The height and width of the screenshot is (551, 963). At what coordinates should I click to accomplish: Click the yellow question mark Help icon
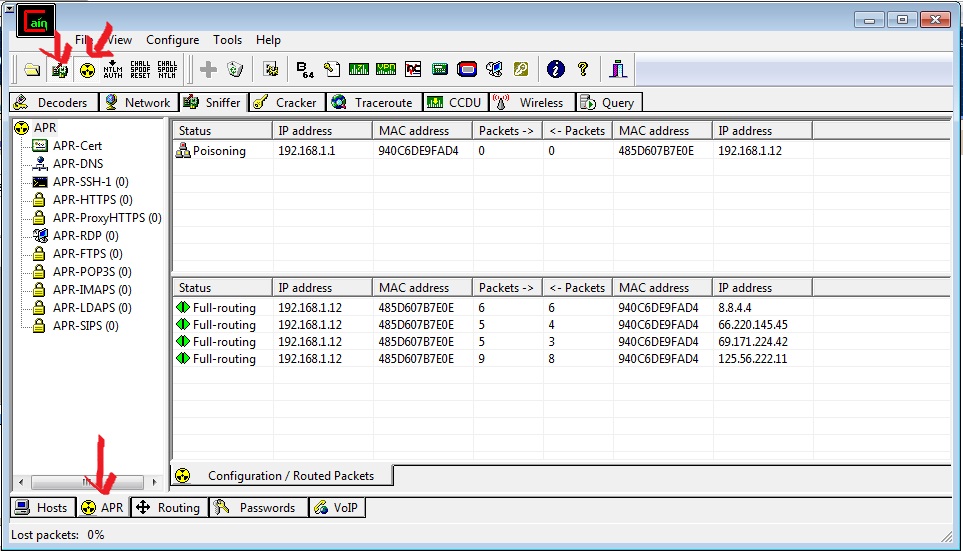[583, 69]
